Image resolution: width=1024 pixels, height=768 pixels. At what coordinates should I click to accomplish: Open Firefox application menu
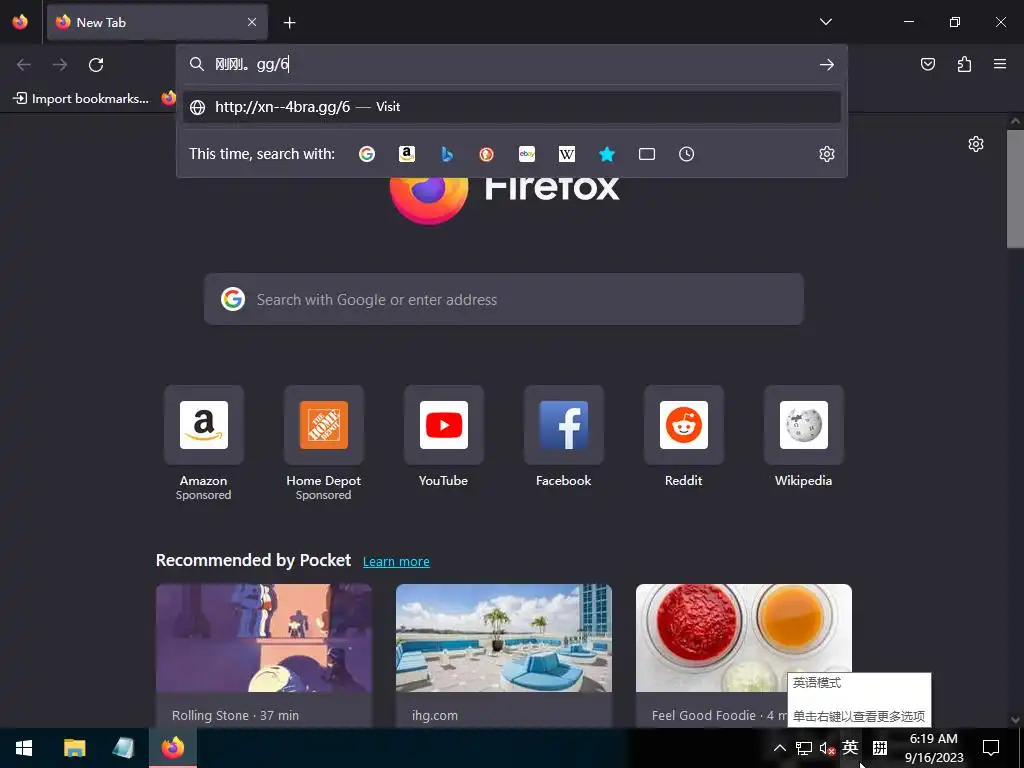click(1000, 64)
